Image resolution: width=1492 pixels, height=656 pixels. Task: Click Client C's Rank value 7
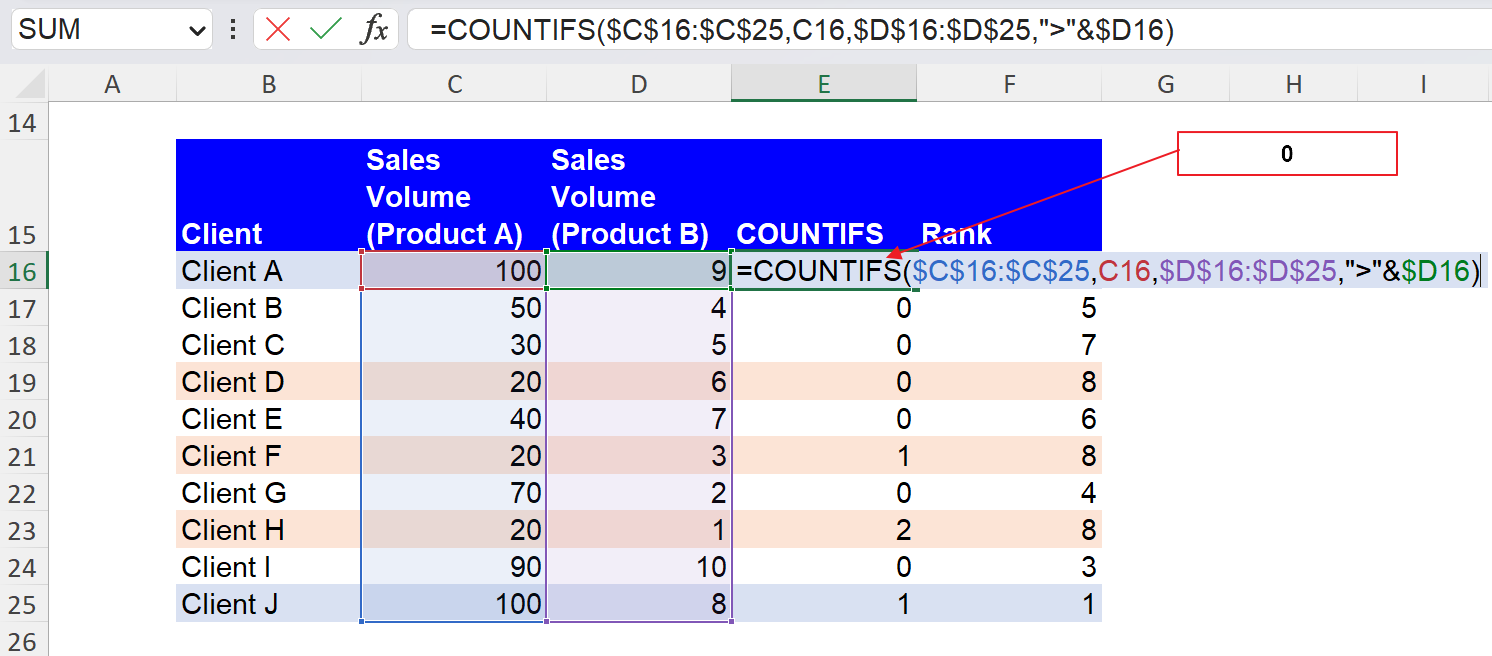pos(1009,345)
